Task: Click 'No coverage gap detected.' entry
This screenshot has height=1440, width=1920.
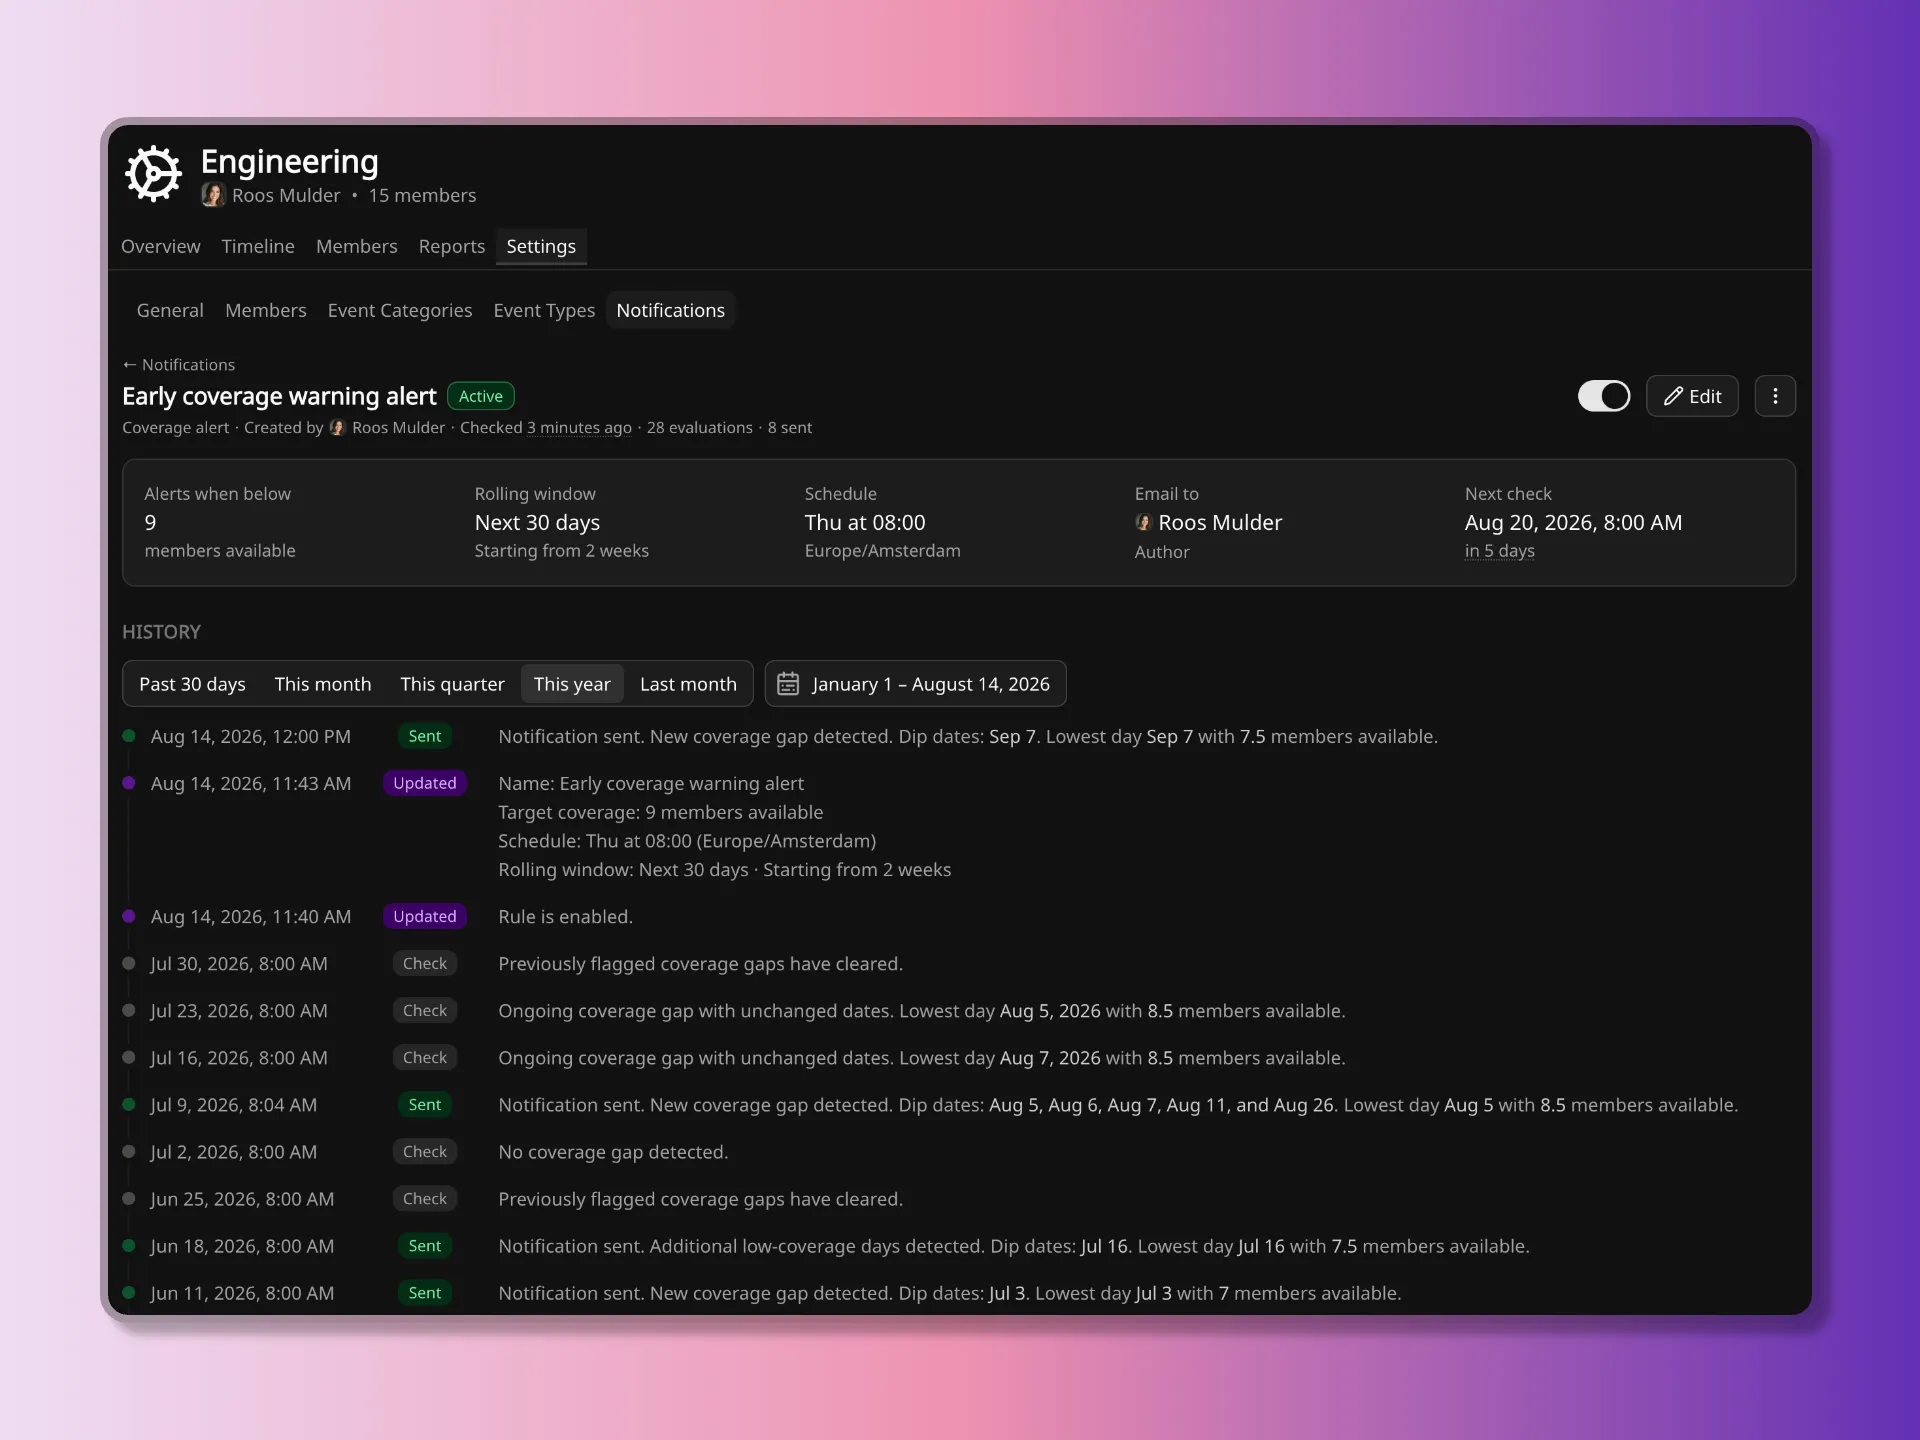Action: coord(613,1152)
